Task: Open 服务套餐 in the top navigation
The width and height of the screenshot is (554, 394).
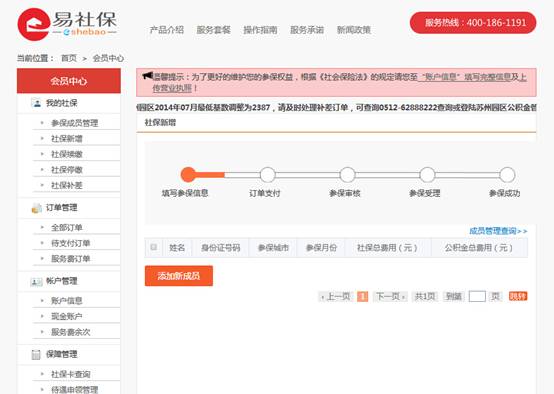Action: click(213, 30)
